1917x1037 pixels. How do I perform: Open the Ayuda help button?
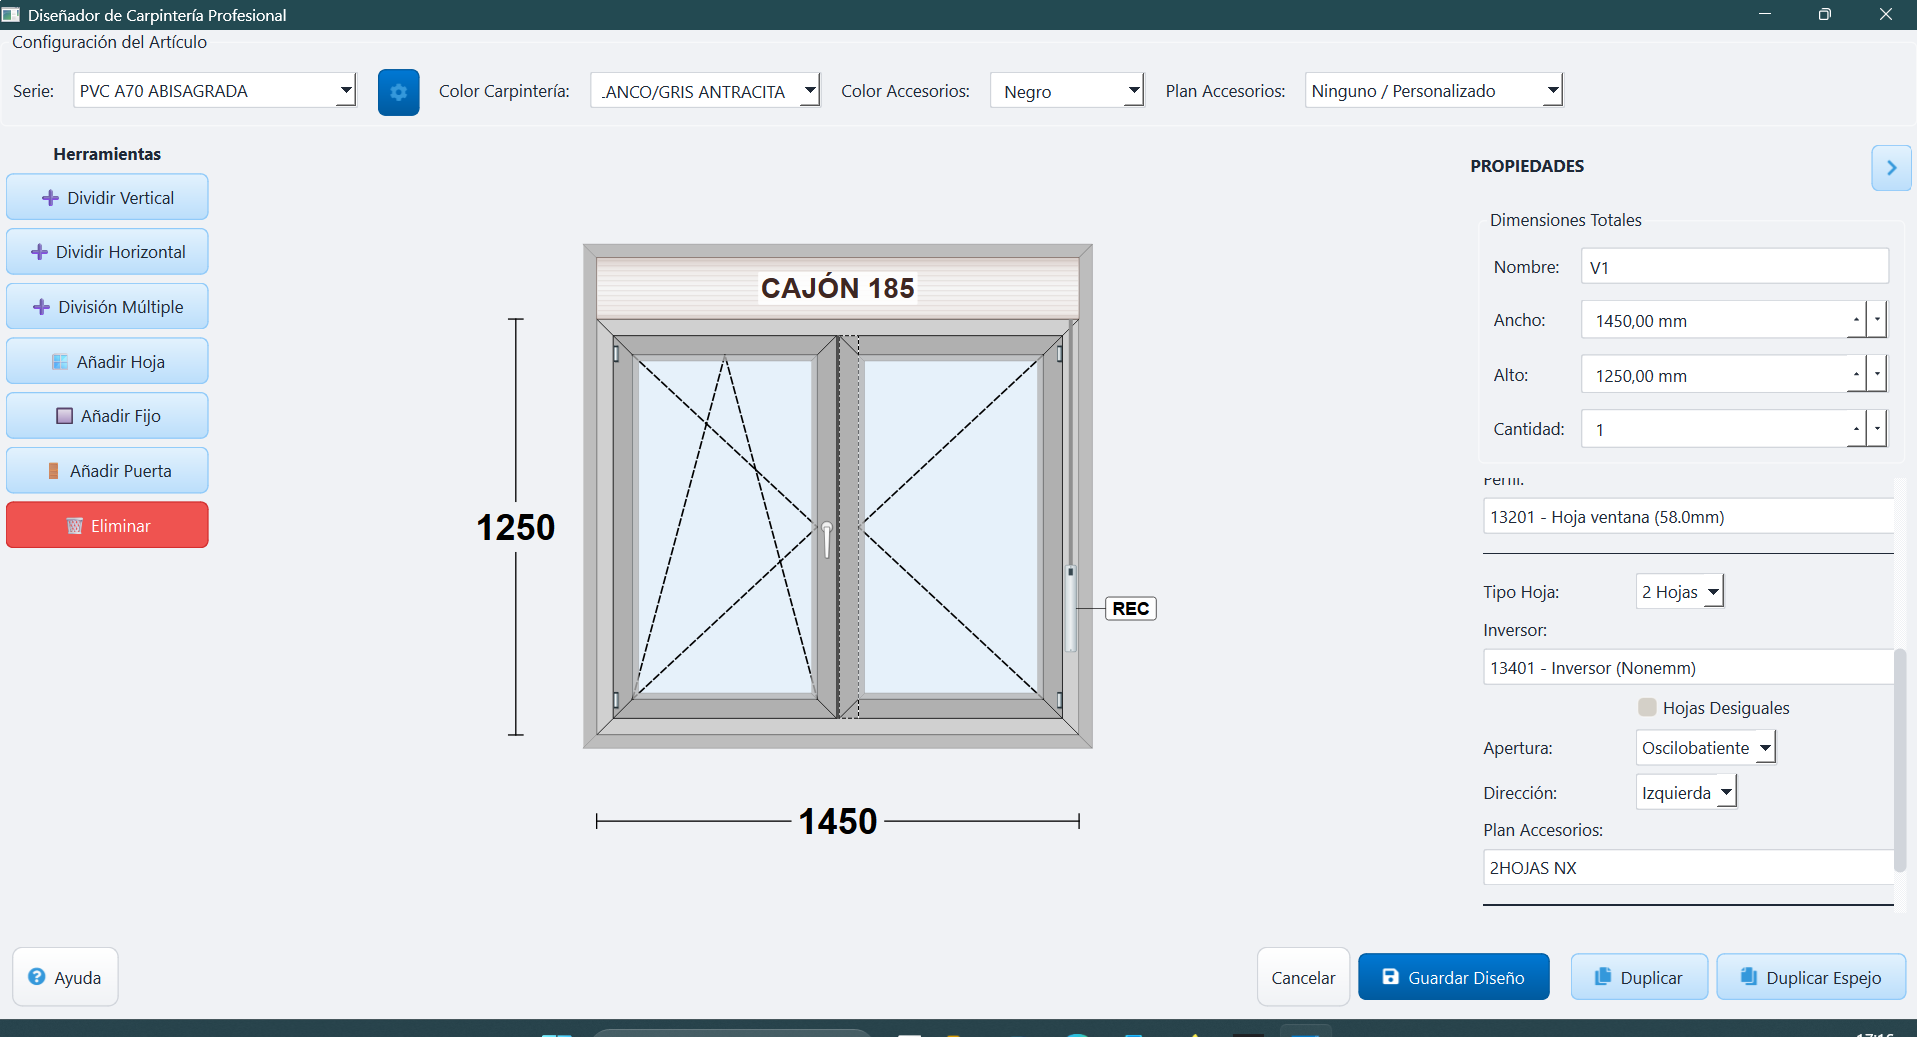coord(65,977)
